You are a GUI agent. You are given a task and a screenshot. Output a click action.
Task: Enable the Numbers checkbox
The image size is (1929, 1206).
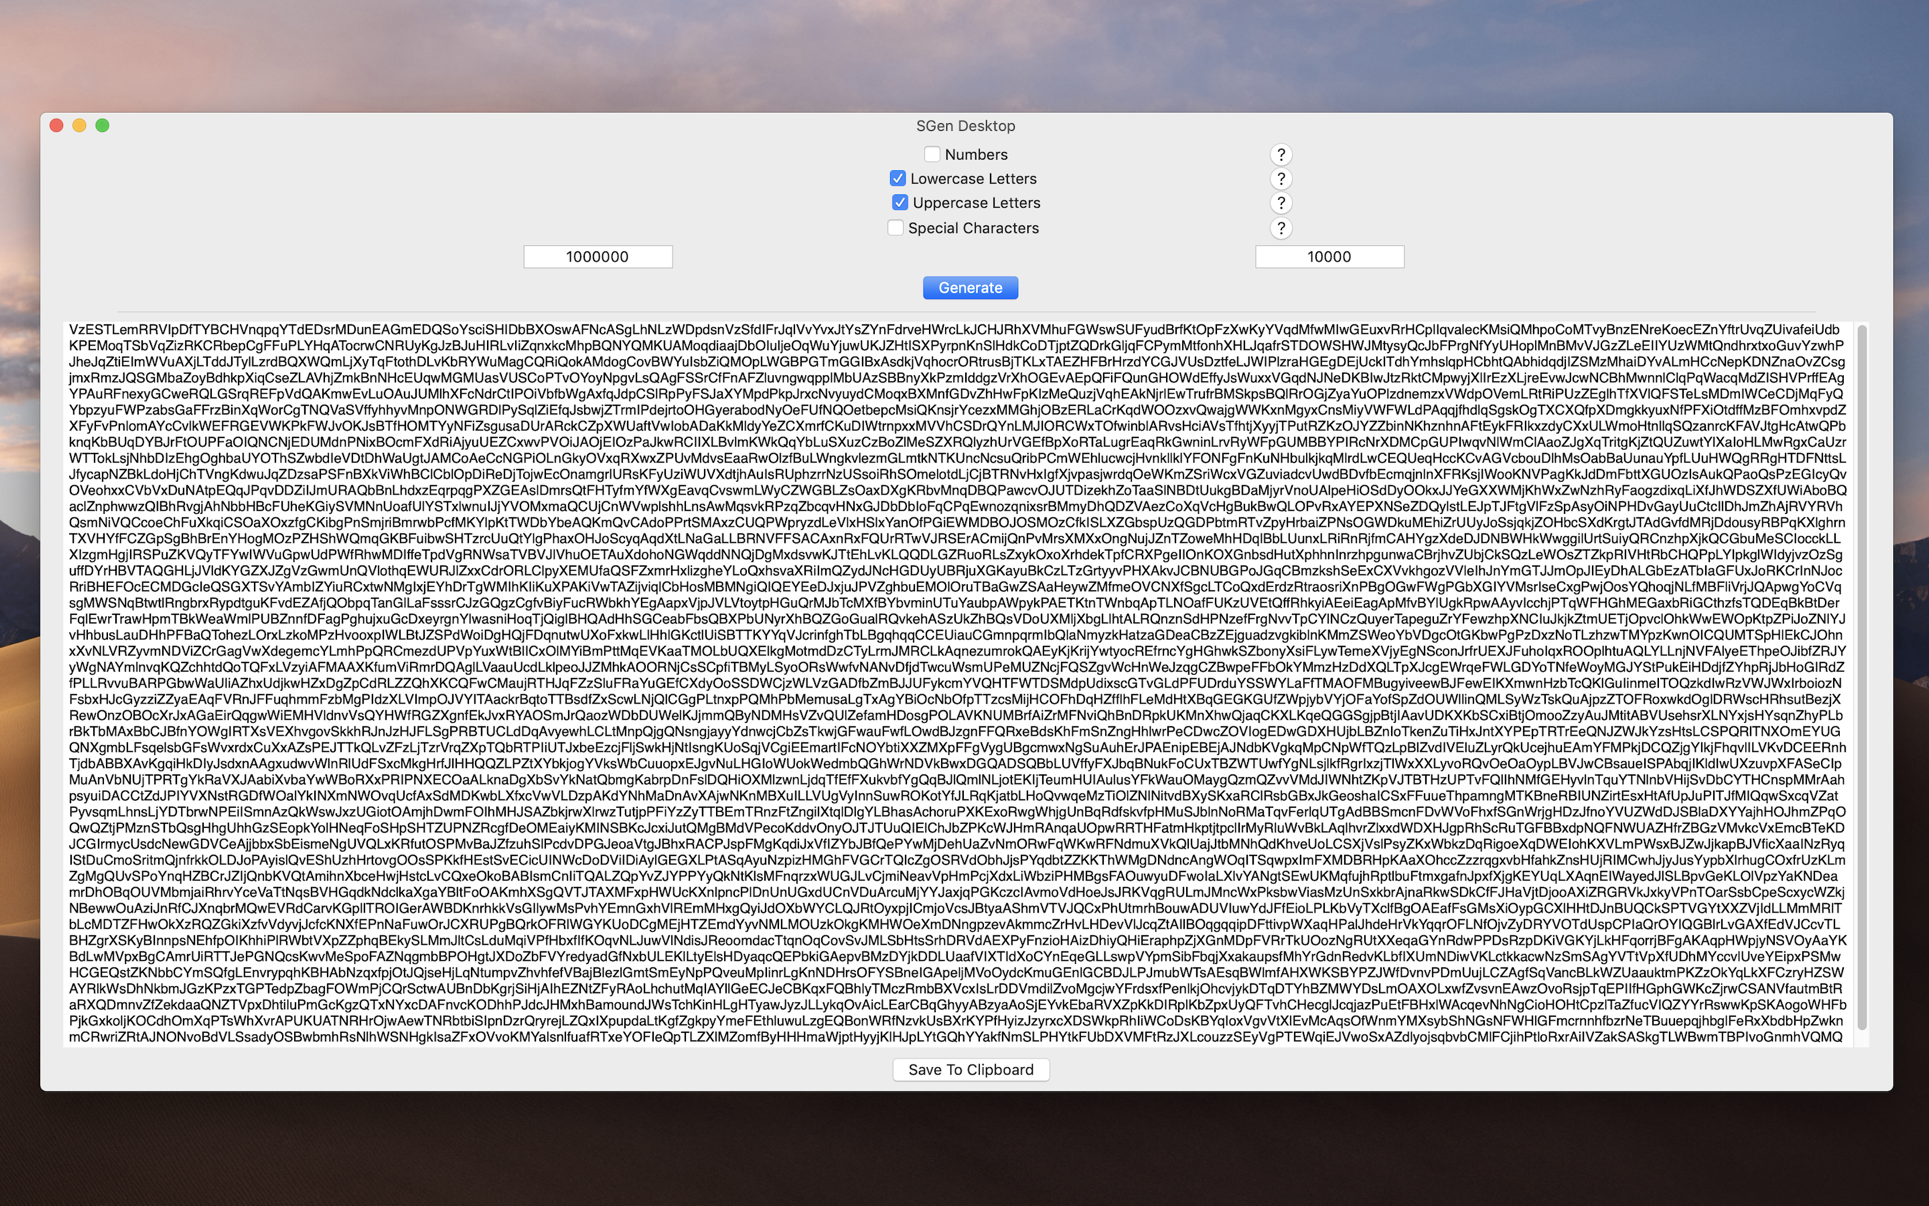pyautogui.click(x=932, y=154)
